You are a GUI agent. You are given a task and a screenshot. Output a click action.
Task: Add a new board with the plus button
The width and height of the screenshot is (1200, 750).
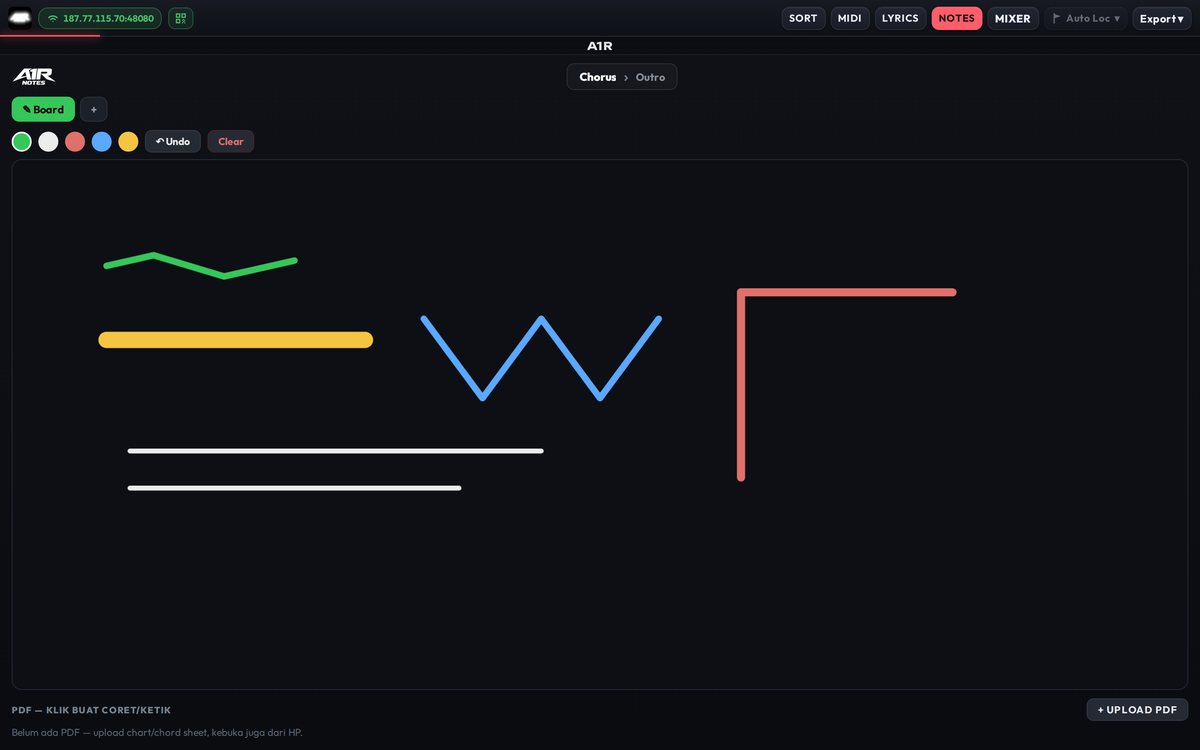[x=94, y=110]
